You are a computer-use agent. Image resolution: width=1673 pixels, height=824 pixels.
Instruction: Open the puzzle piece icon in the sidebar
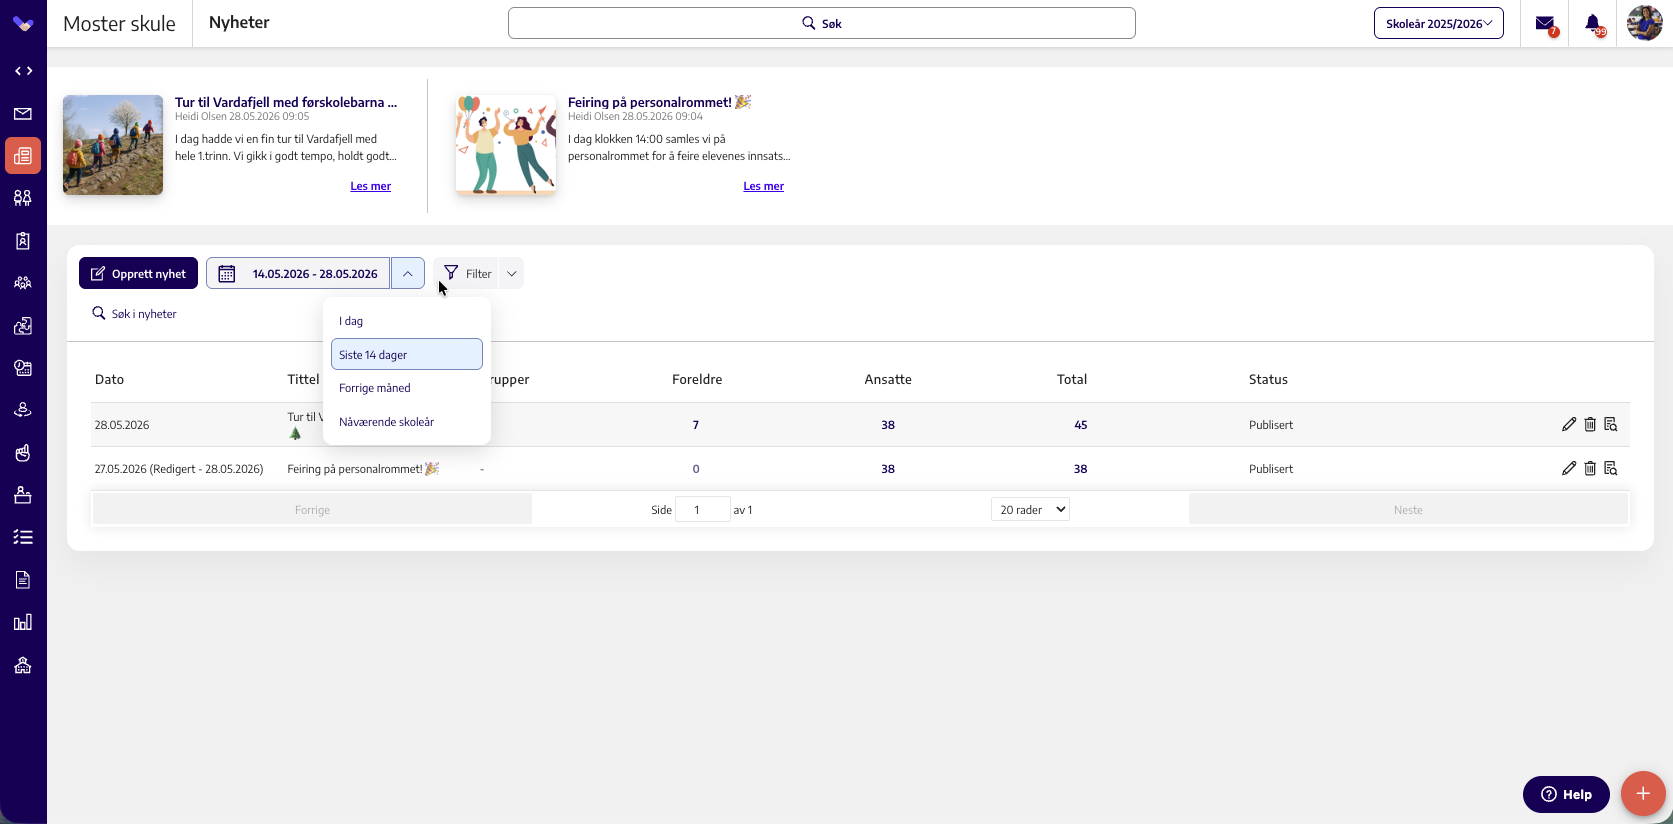pyautogui.click(x=23, y=326)
